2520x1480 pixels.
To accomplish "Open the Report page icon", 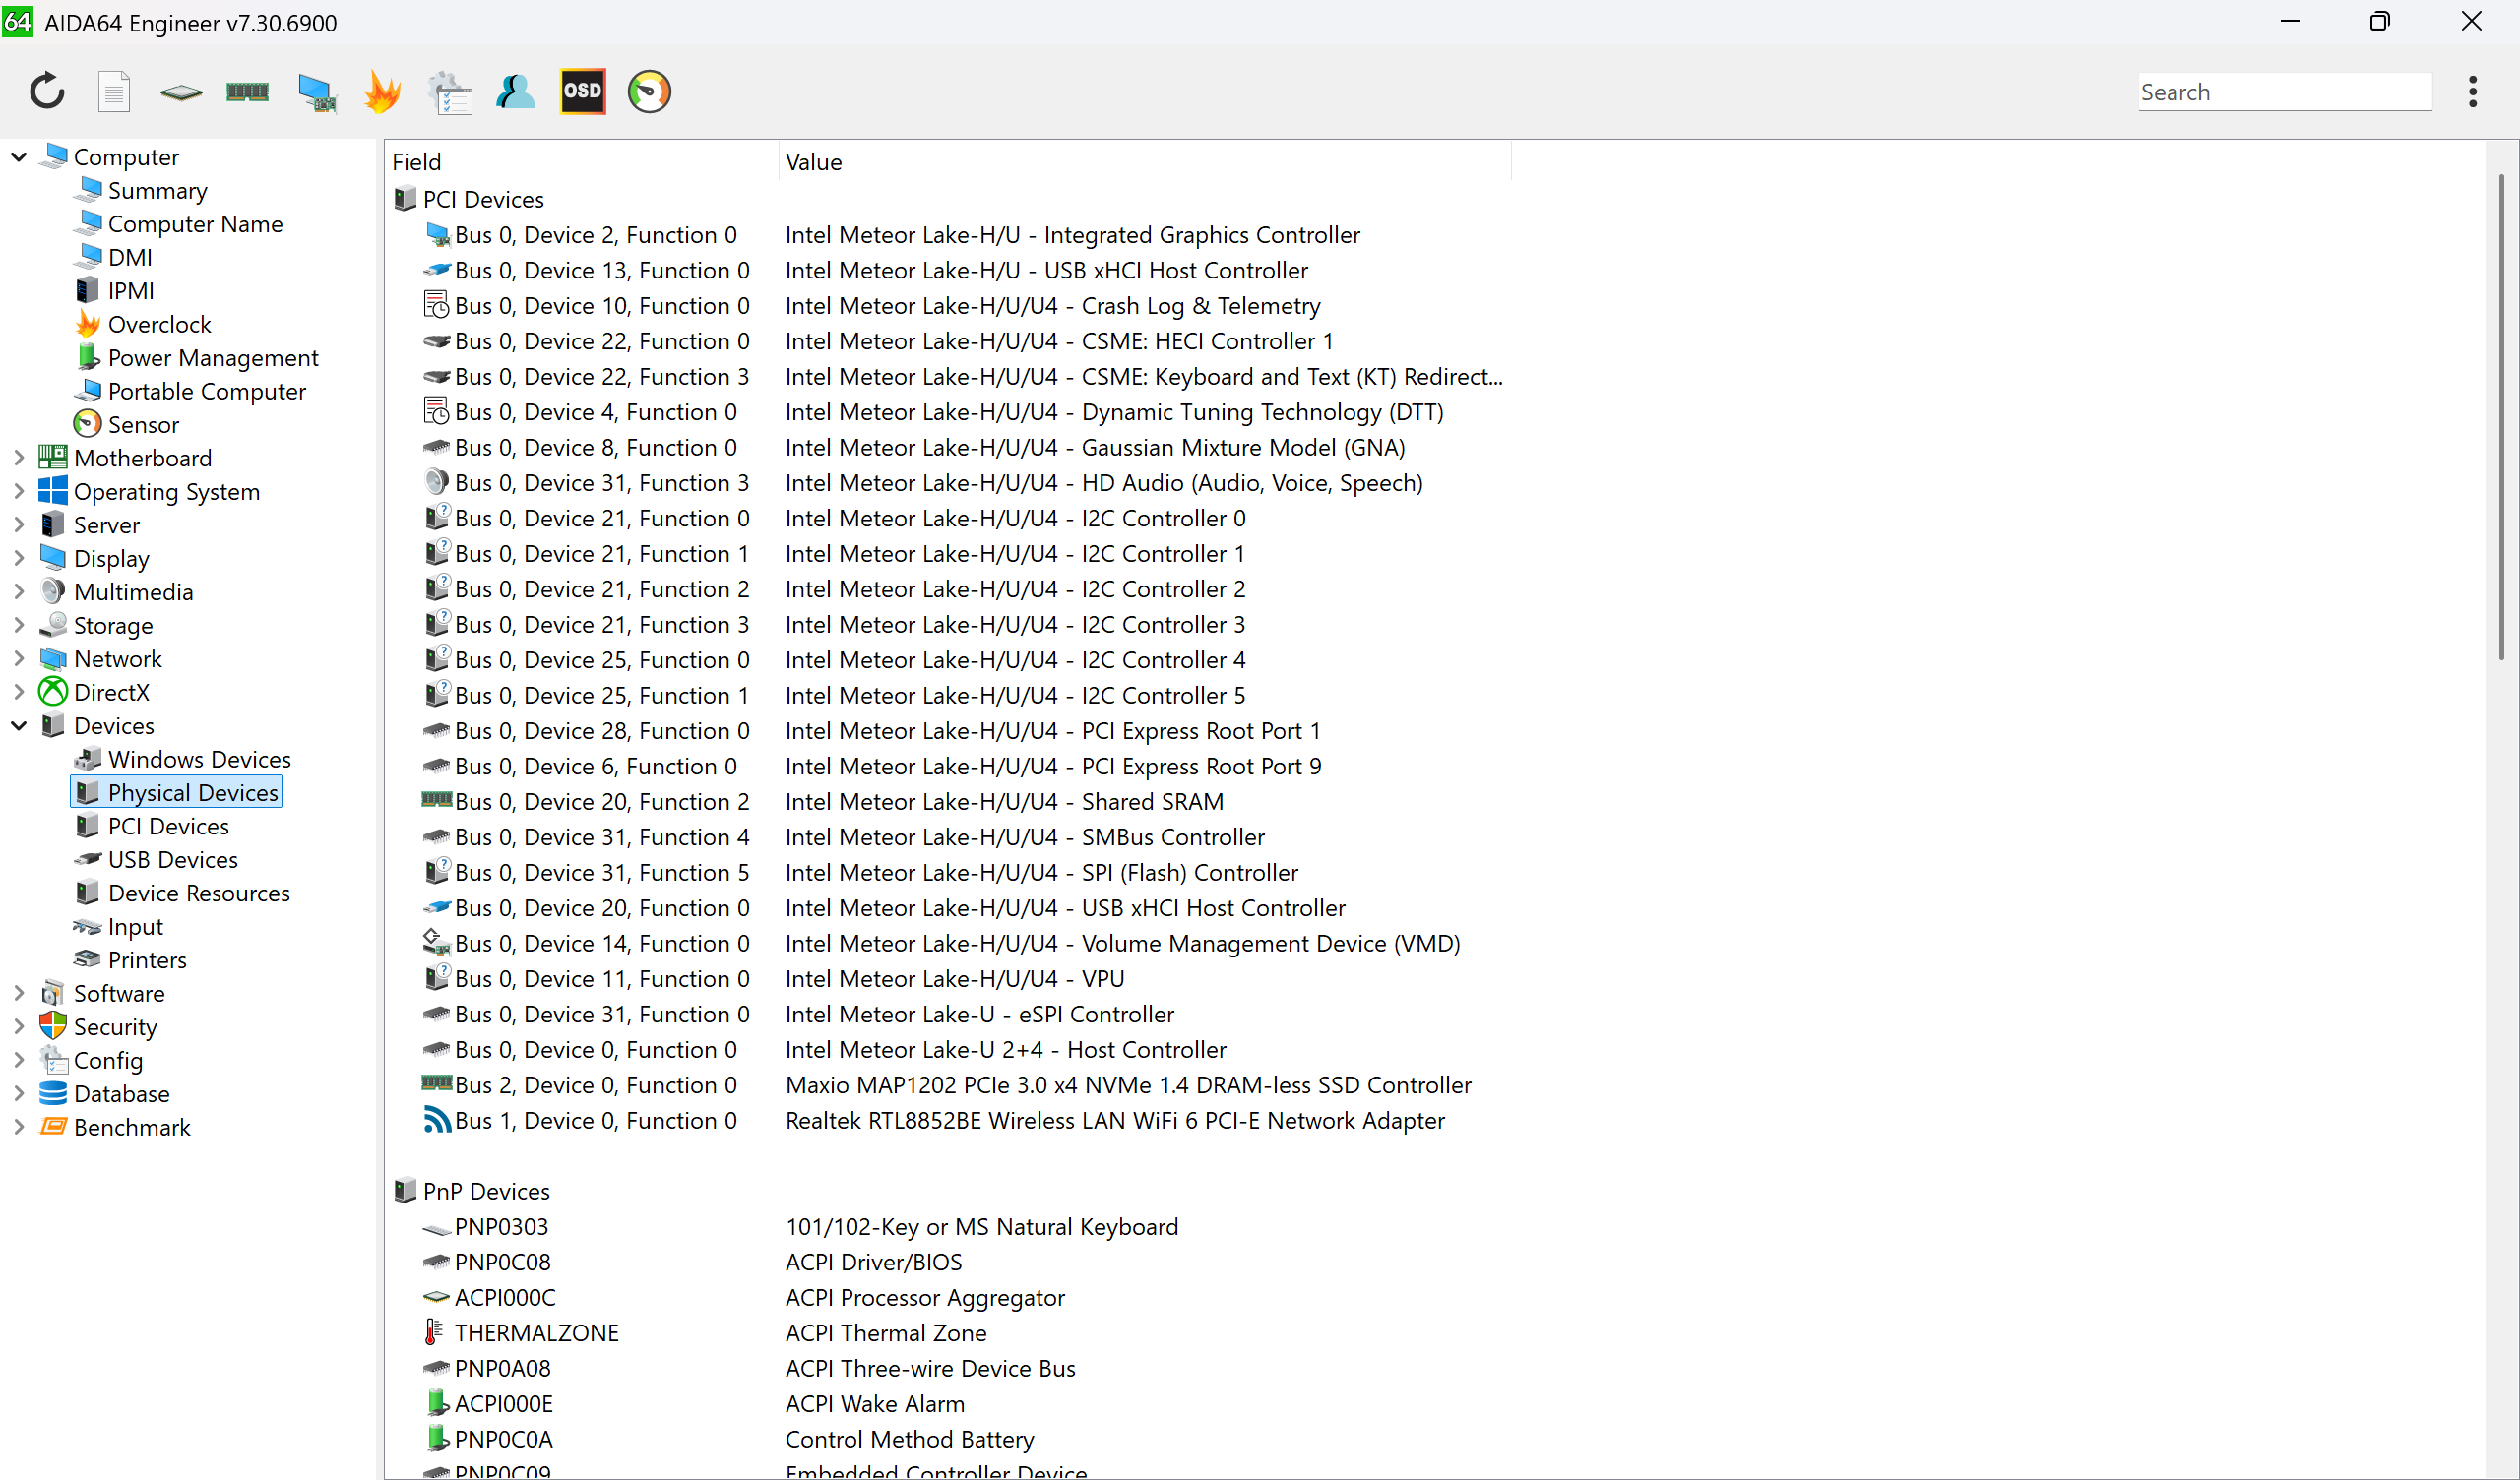I will click(114, 92).
